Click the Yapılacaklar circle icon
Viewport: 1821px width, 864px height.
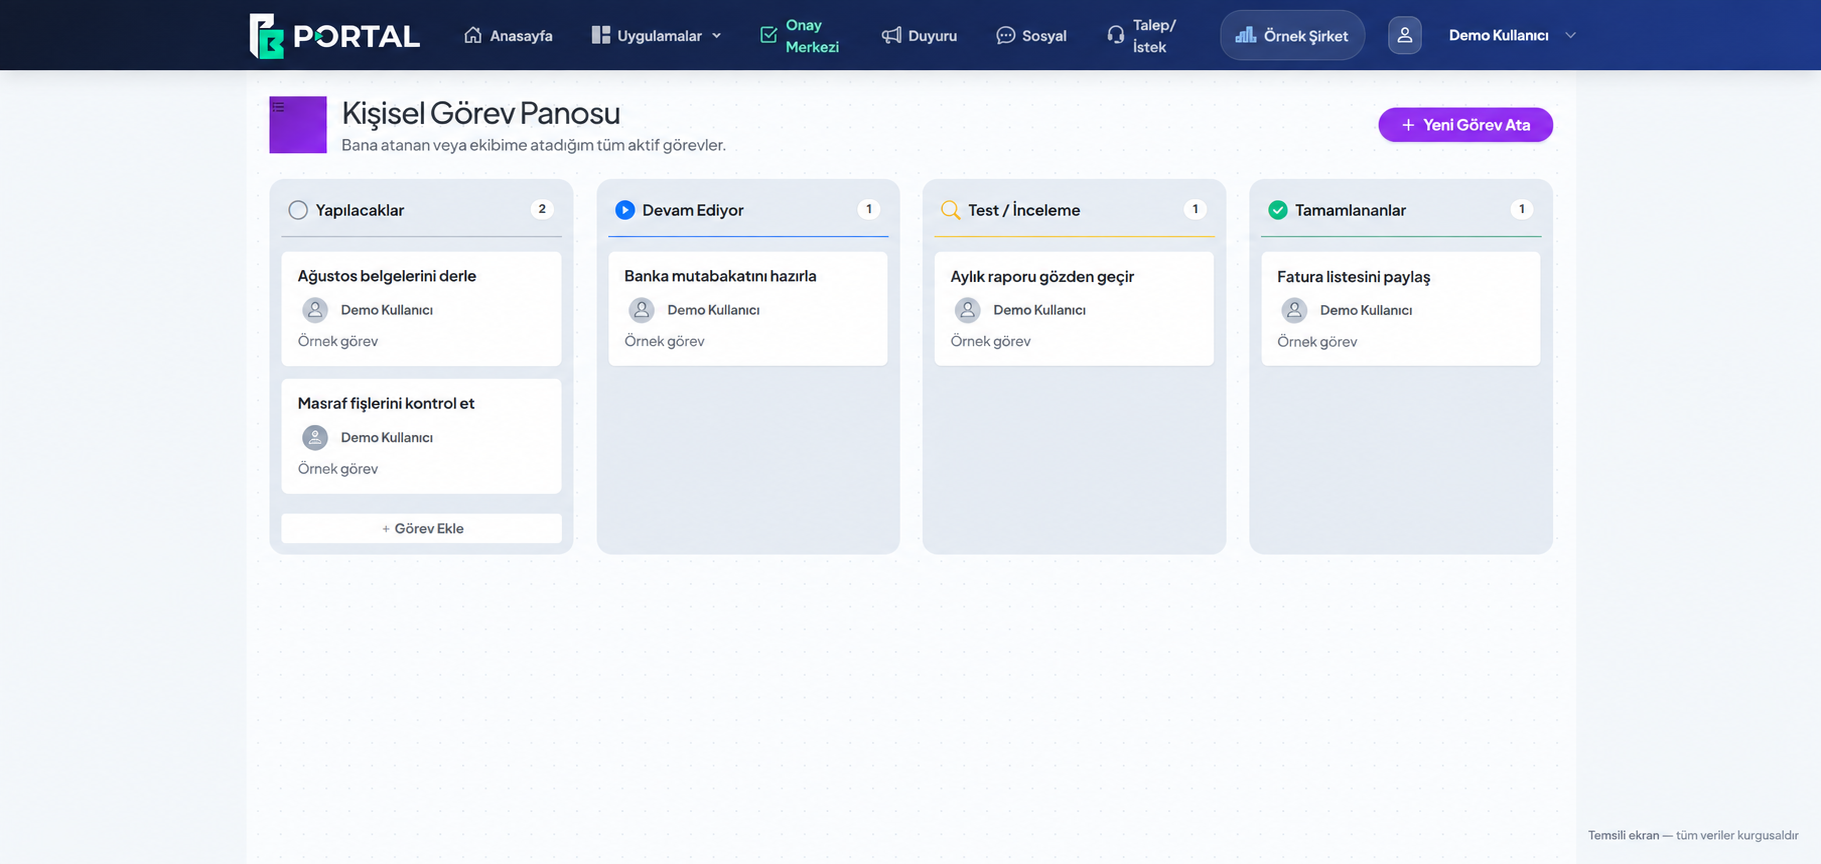point(298,210)
